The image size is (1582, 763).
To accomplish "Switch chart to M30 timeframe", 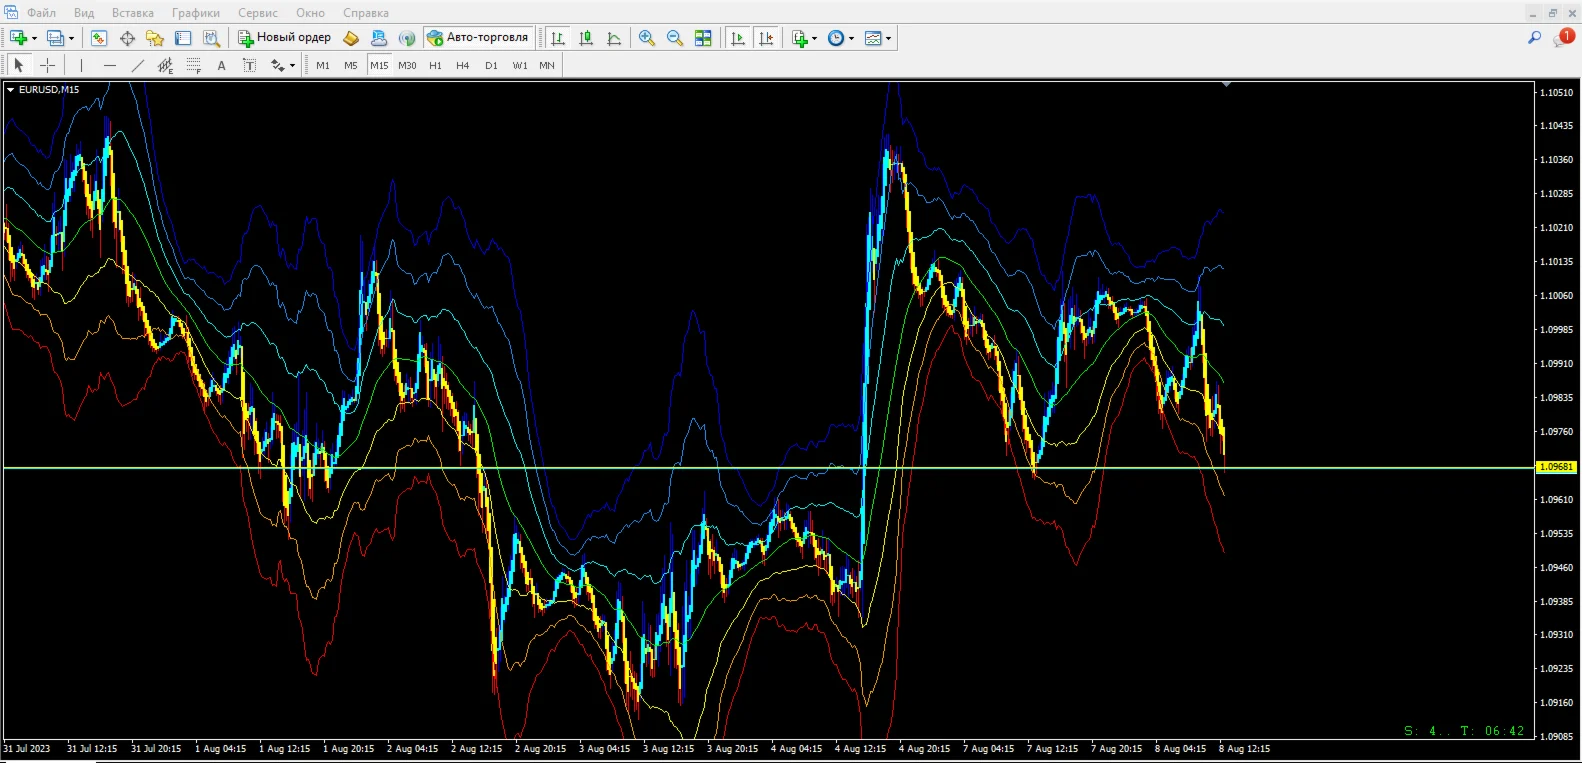I will (407, 65).
